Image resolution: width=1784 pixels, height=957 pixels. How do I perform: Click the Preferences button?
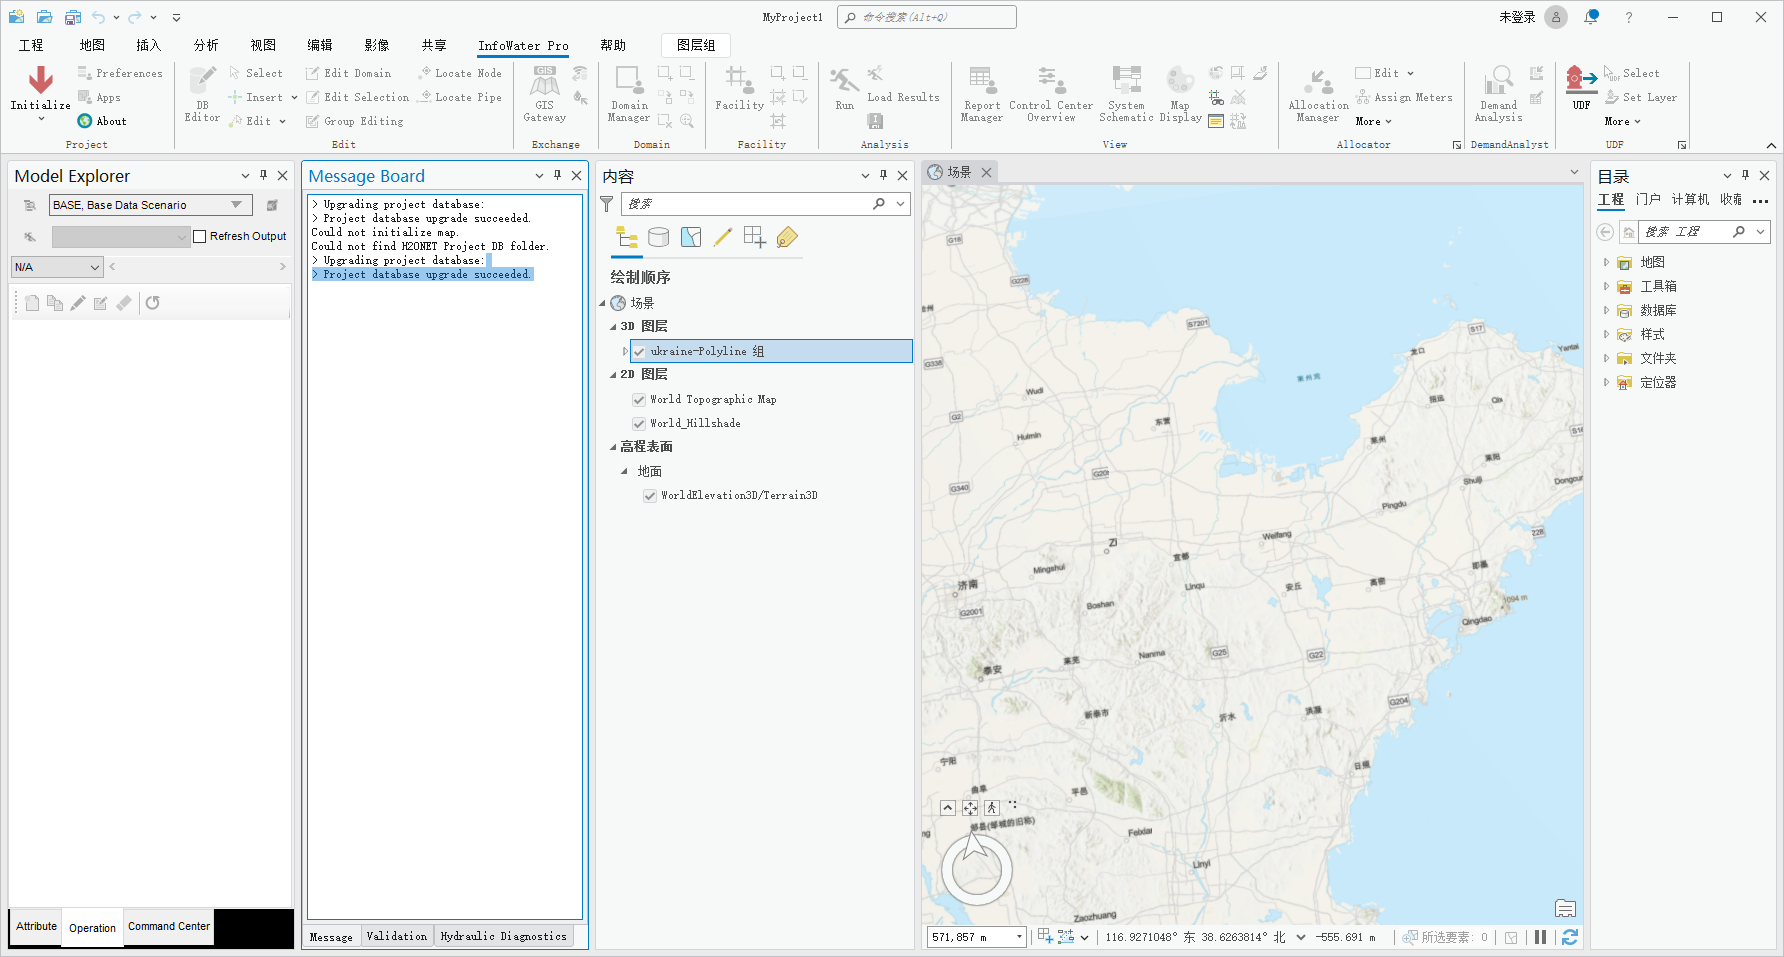click(120, 73)
